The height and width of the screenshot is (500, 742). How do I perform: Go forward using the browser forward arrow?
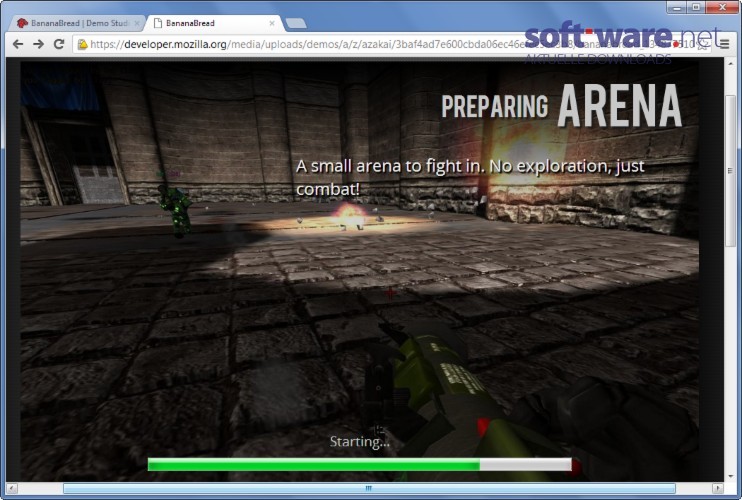point(38,44)
